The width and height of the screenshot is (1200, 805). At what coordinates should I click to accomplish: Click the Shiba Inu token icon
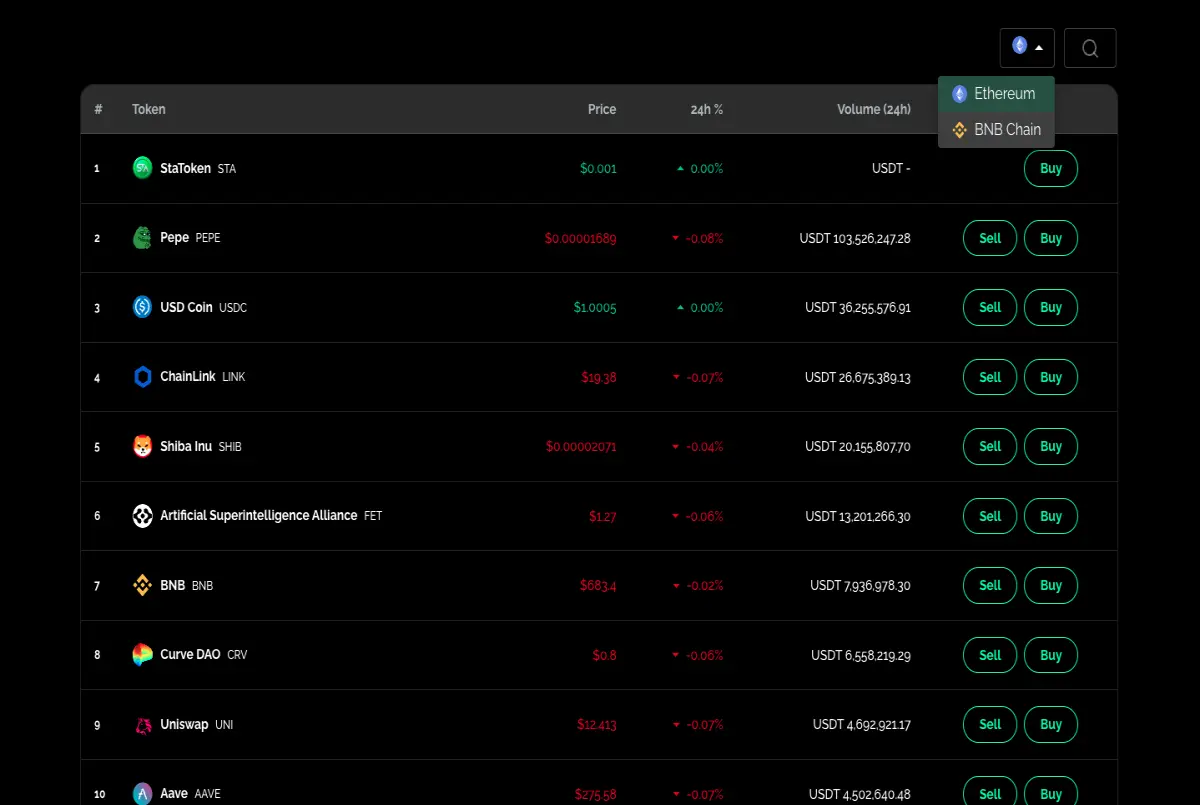(143, 446)
